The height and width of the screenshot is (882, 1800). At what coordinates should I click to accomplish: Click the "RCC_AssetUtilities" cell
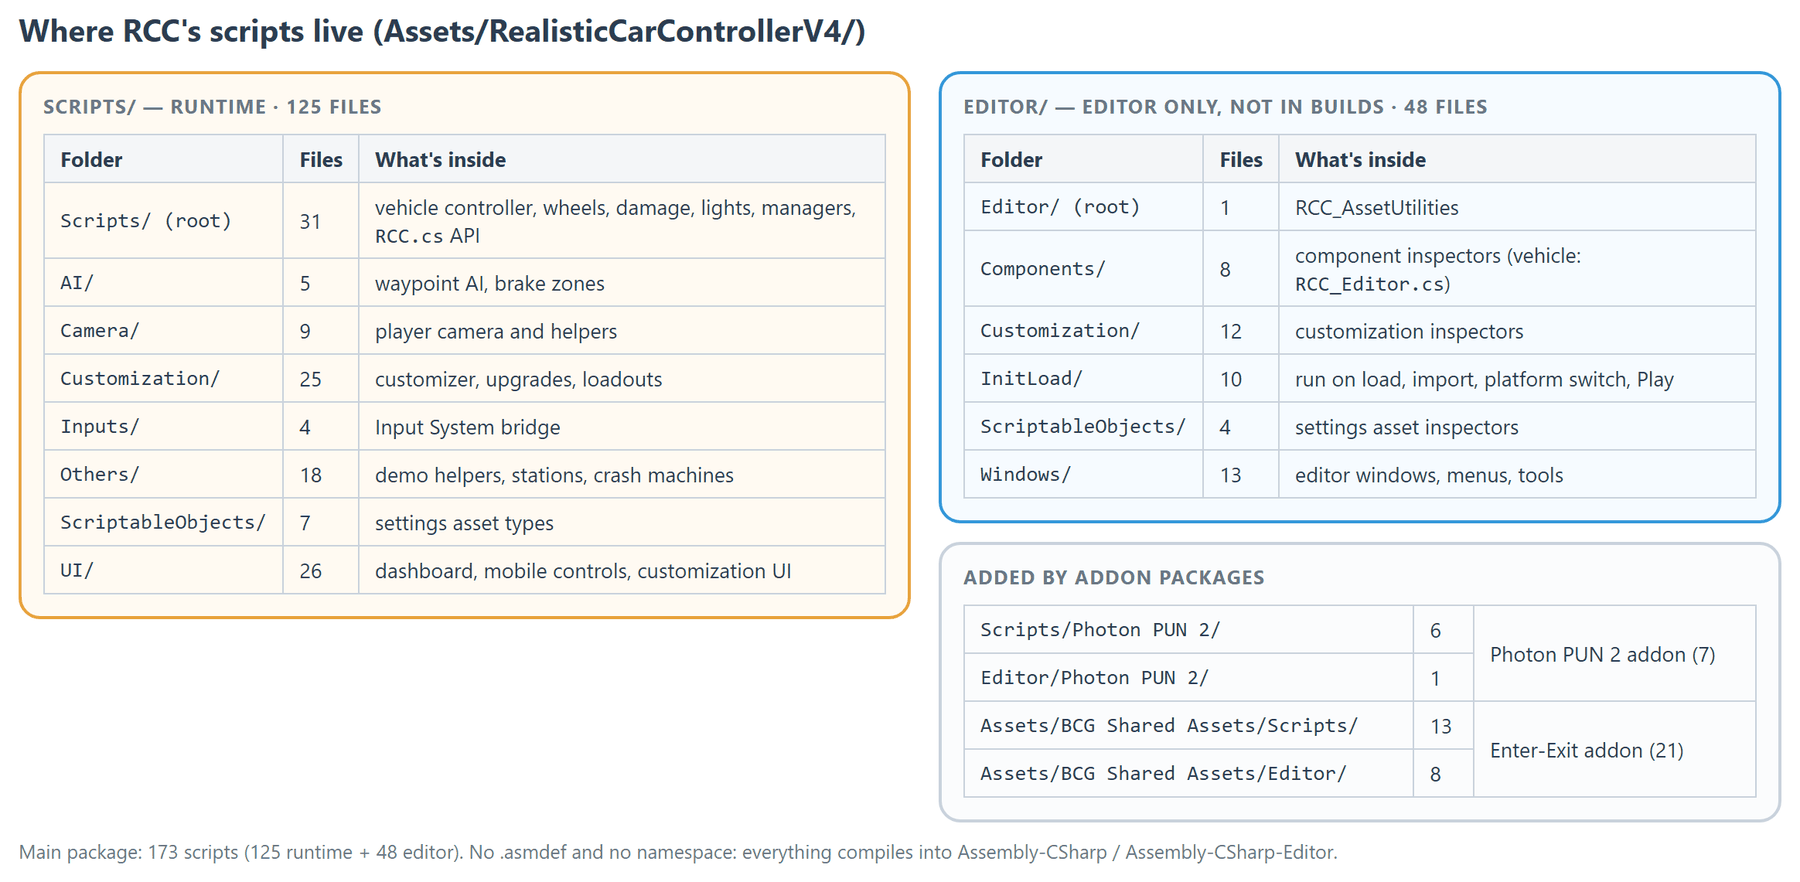[1517, 207]
